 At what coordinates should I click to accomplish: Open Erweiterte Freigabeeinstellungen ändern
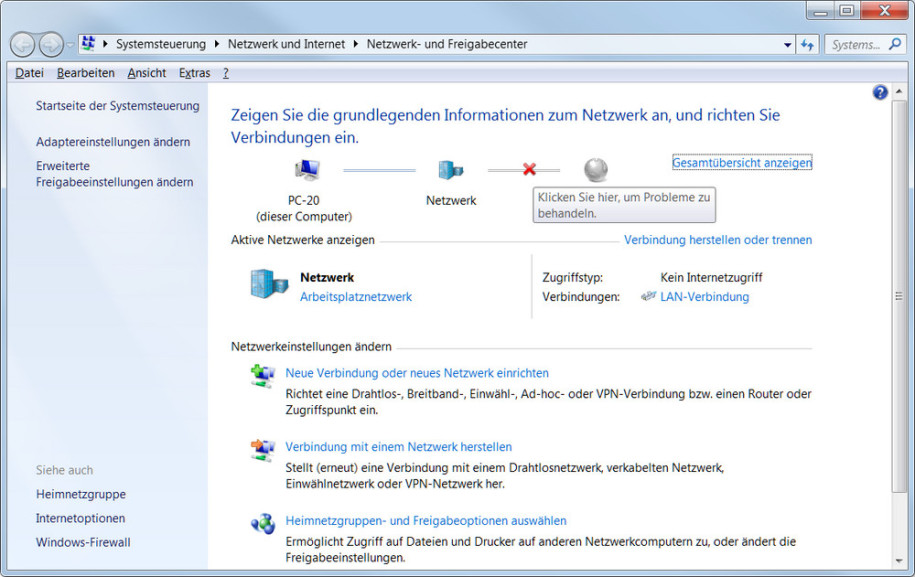114,174
